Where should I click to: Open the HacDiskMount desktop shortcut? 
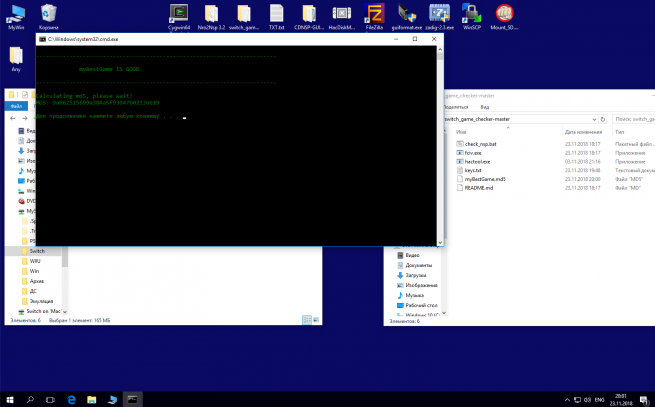coord(342,15)
